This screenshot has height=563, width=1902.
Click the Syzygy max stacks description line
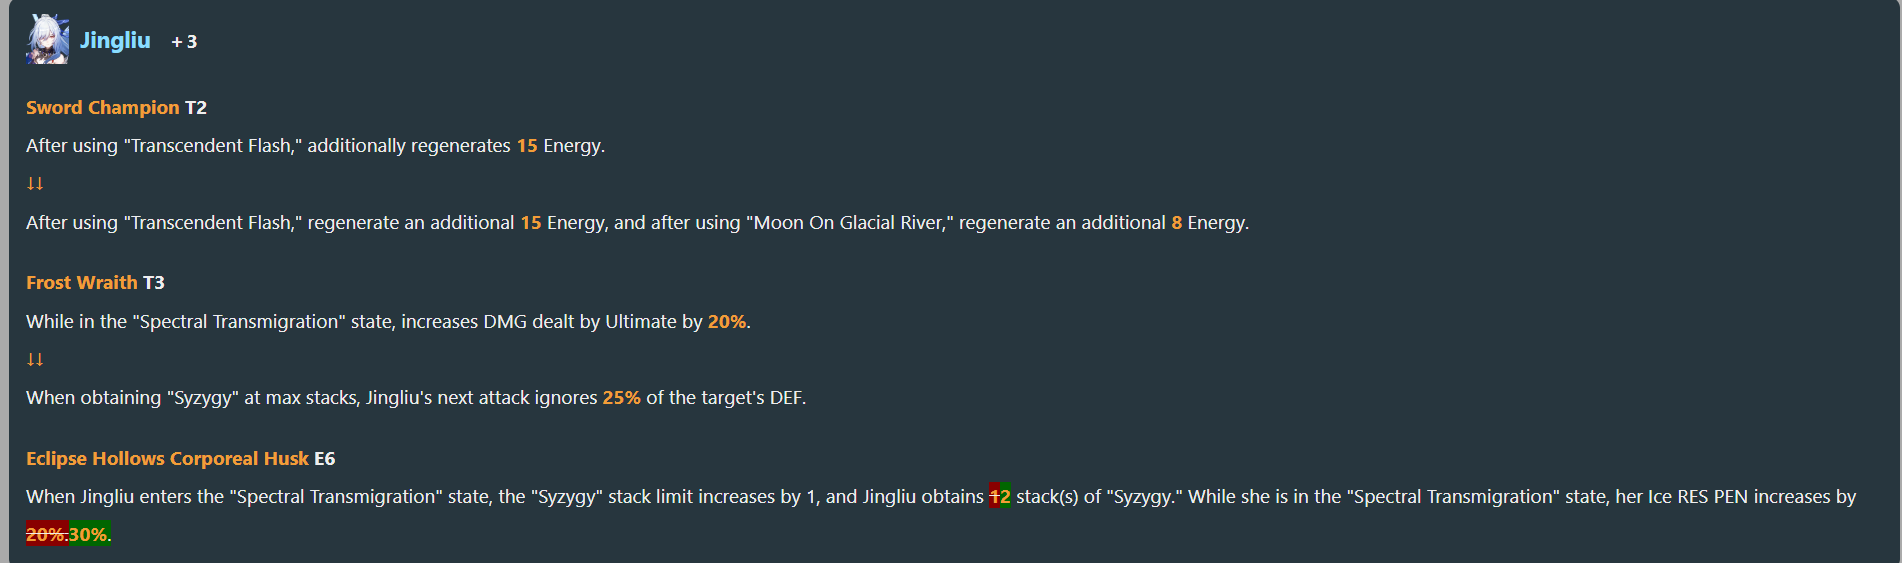coord(416,397)
